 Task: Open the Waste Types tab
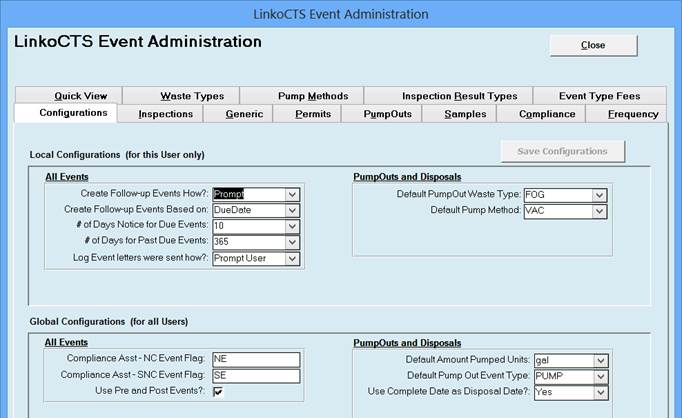point(192,96)
